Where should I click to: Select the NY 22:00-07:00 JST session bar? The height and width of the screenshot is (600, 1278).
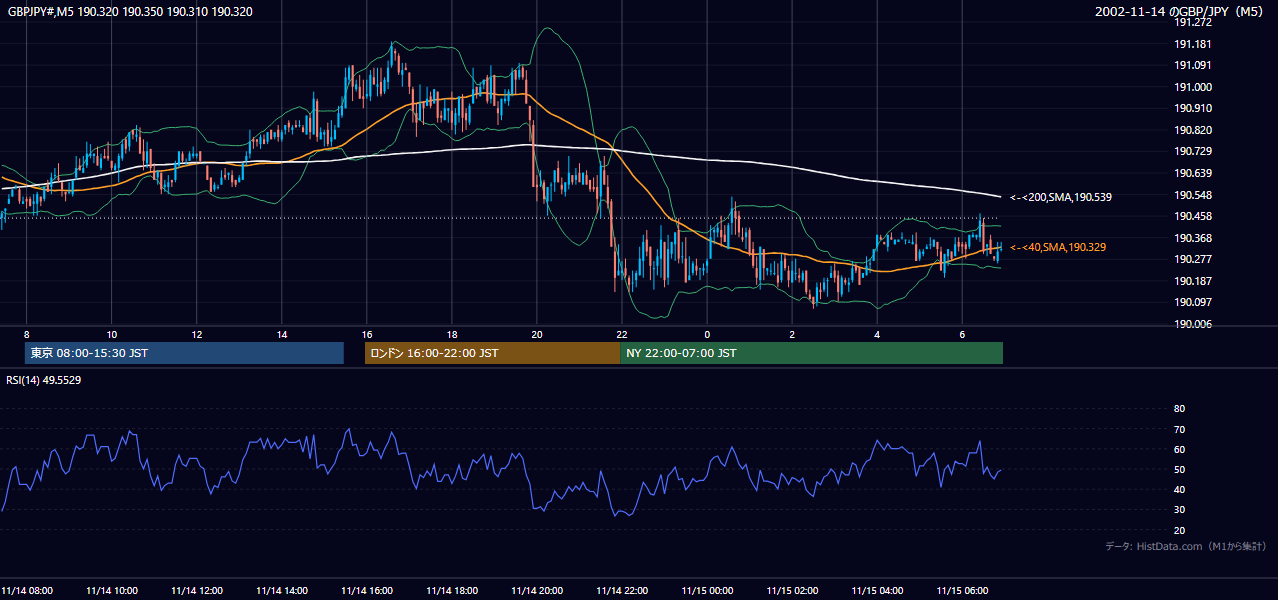pyautogui.click(x=811, y=353)
